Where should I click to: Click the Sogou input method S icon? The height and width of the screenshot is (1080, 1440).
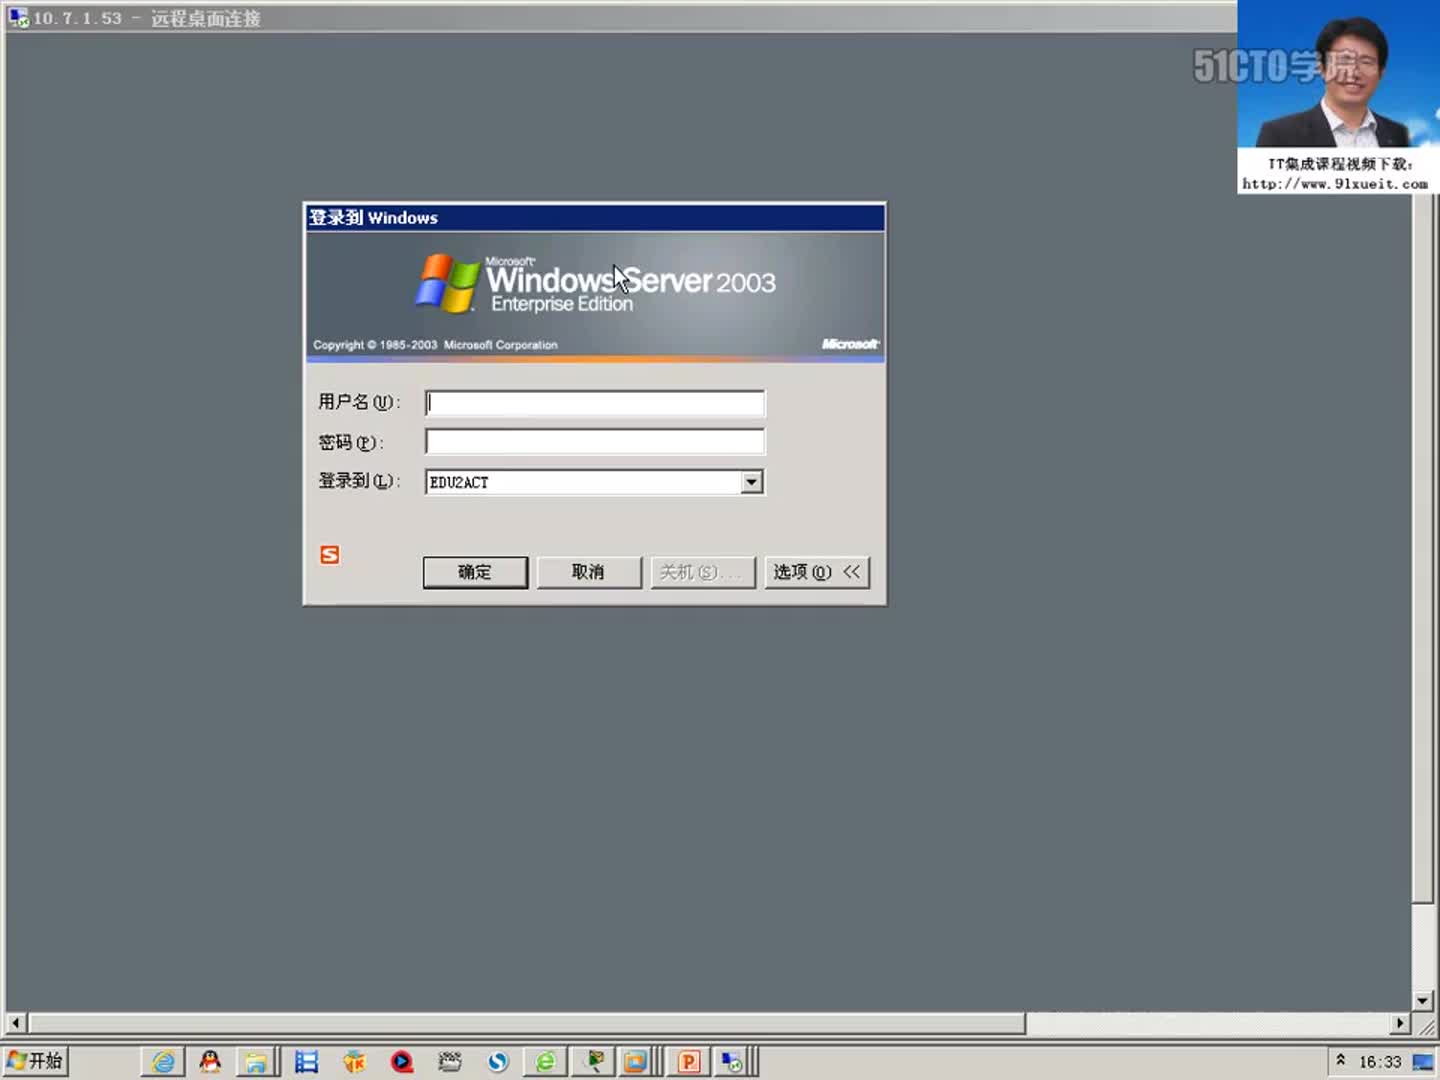click(x=330, y=555)
